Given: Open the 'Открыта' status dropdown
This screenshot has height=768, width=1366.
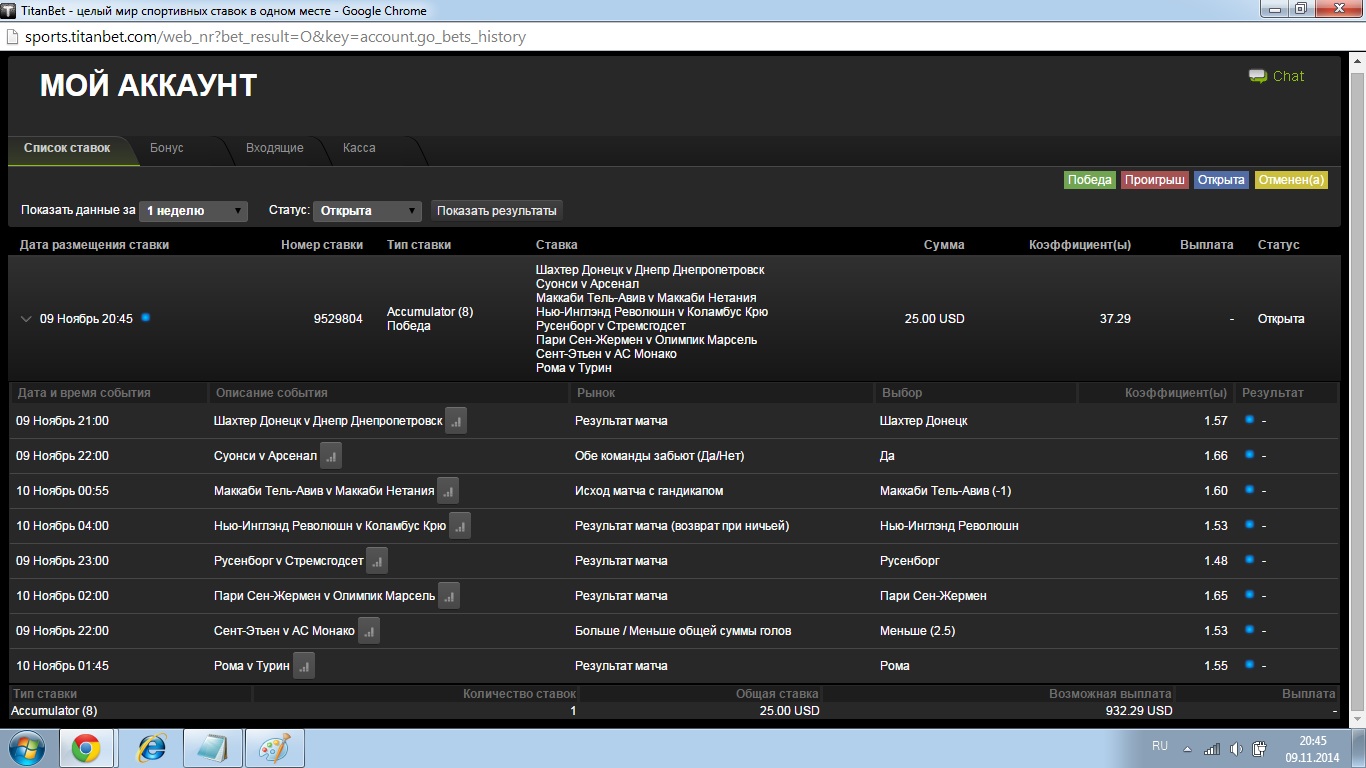Looking at the screenshot, I should tap(368, 211).
